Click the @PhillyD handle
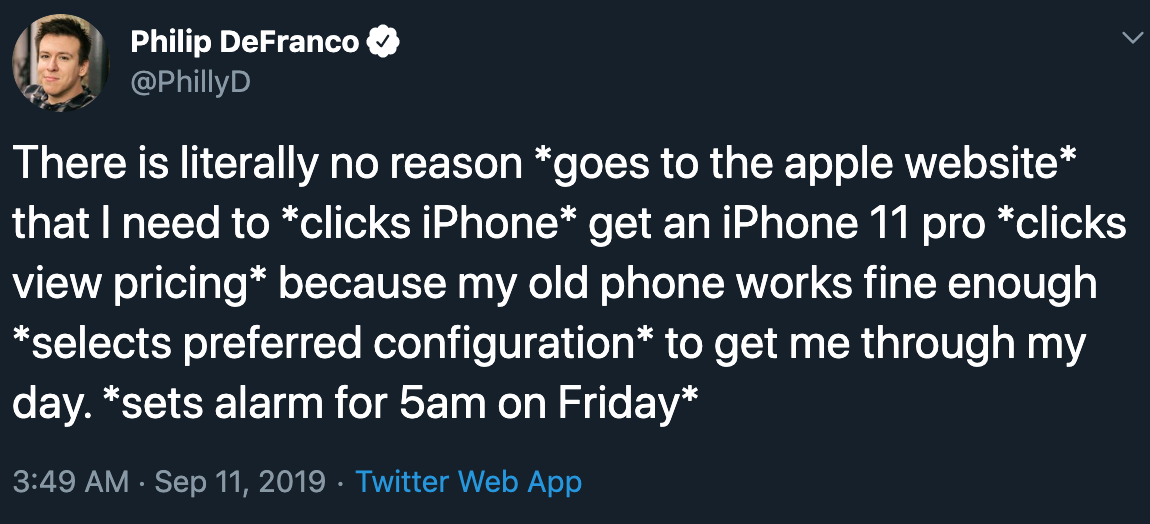1150x524 pixels. 190,81
